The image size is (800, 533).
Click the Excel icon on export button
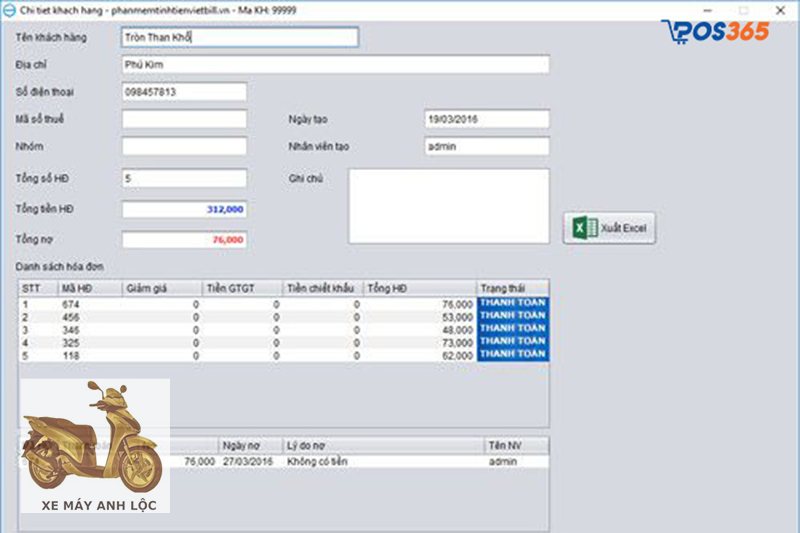[x=584, y=228]
